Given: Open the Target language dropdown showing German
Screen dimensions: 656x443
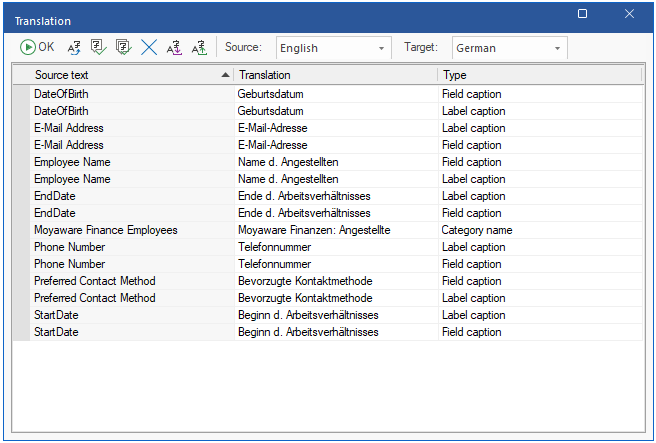Looking at the screenshot, I should (509, 48).
